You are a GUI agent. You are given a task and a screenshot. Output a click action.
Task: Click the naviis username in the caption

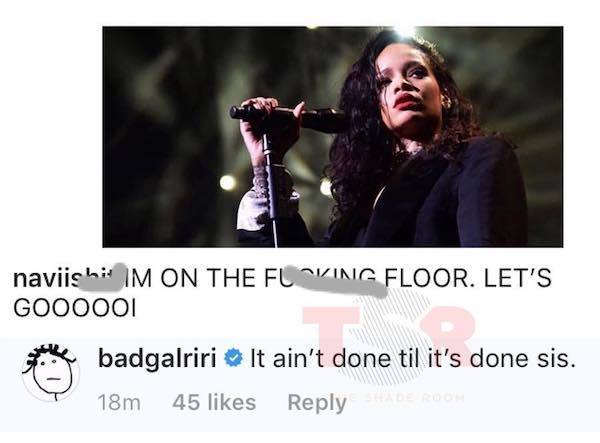[x=63, y=278]
